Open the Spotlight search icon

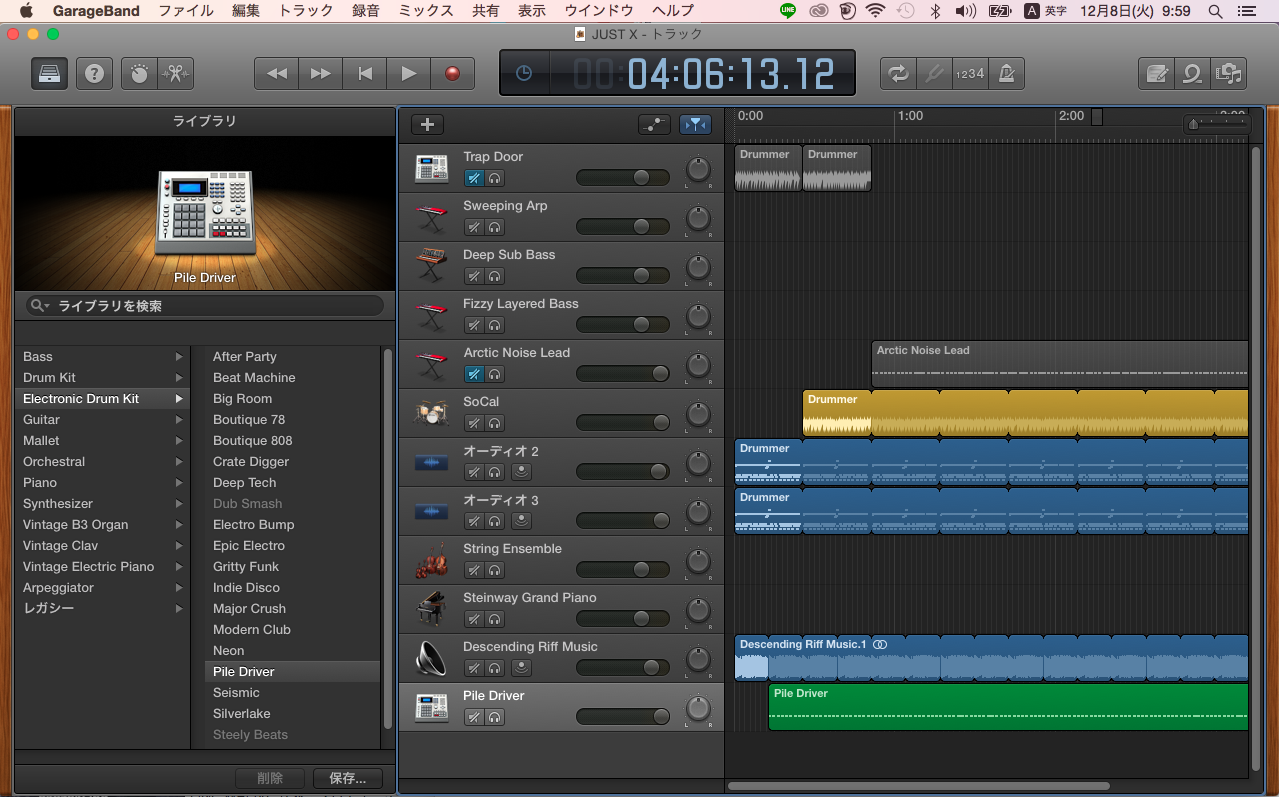click(x=1215, y=11)
